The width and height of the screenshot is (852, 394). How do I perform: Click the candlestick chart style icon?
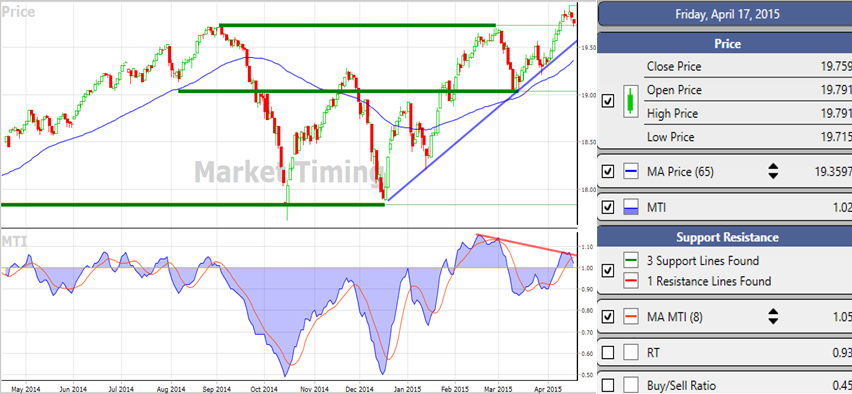point(630,101)
